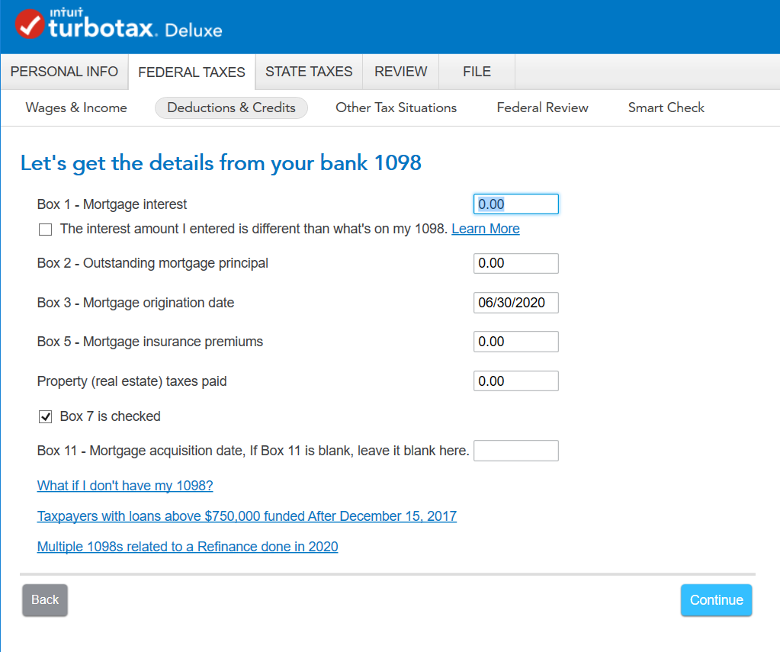Select the FEDERAL TAXES tab
This screenshot has height=655, width=780.
pos(192,72)
